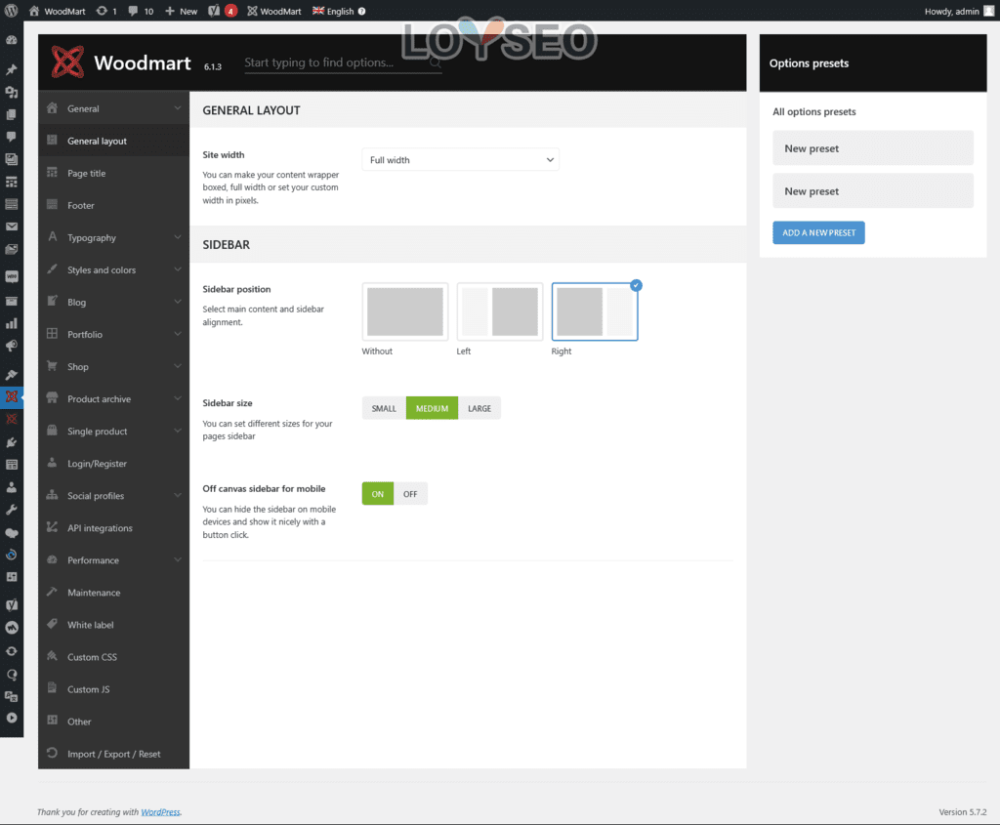
Task: Select the Right sidebar position option
Action: click(x=594, y=312)
